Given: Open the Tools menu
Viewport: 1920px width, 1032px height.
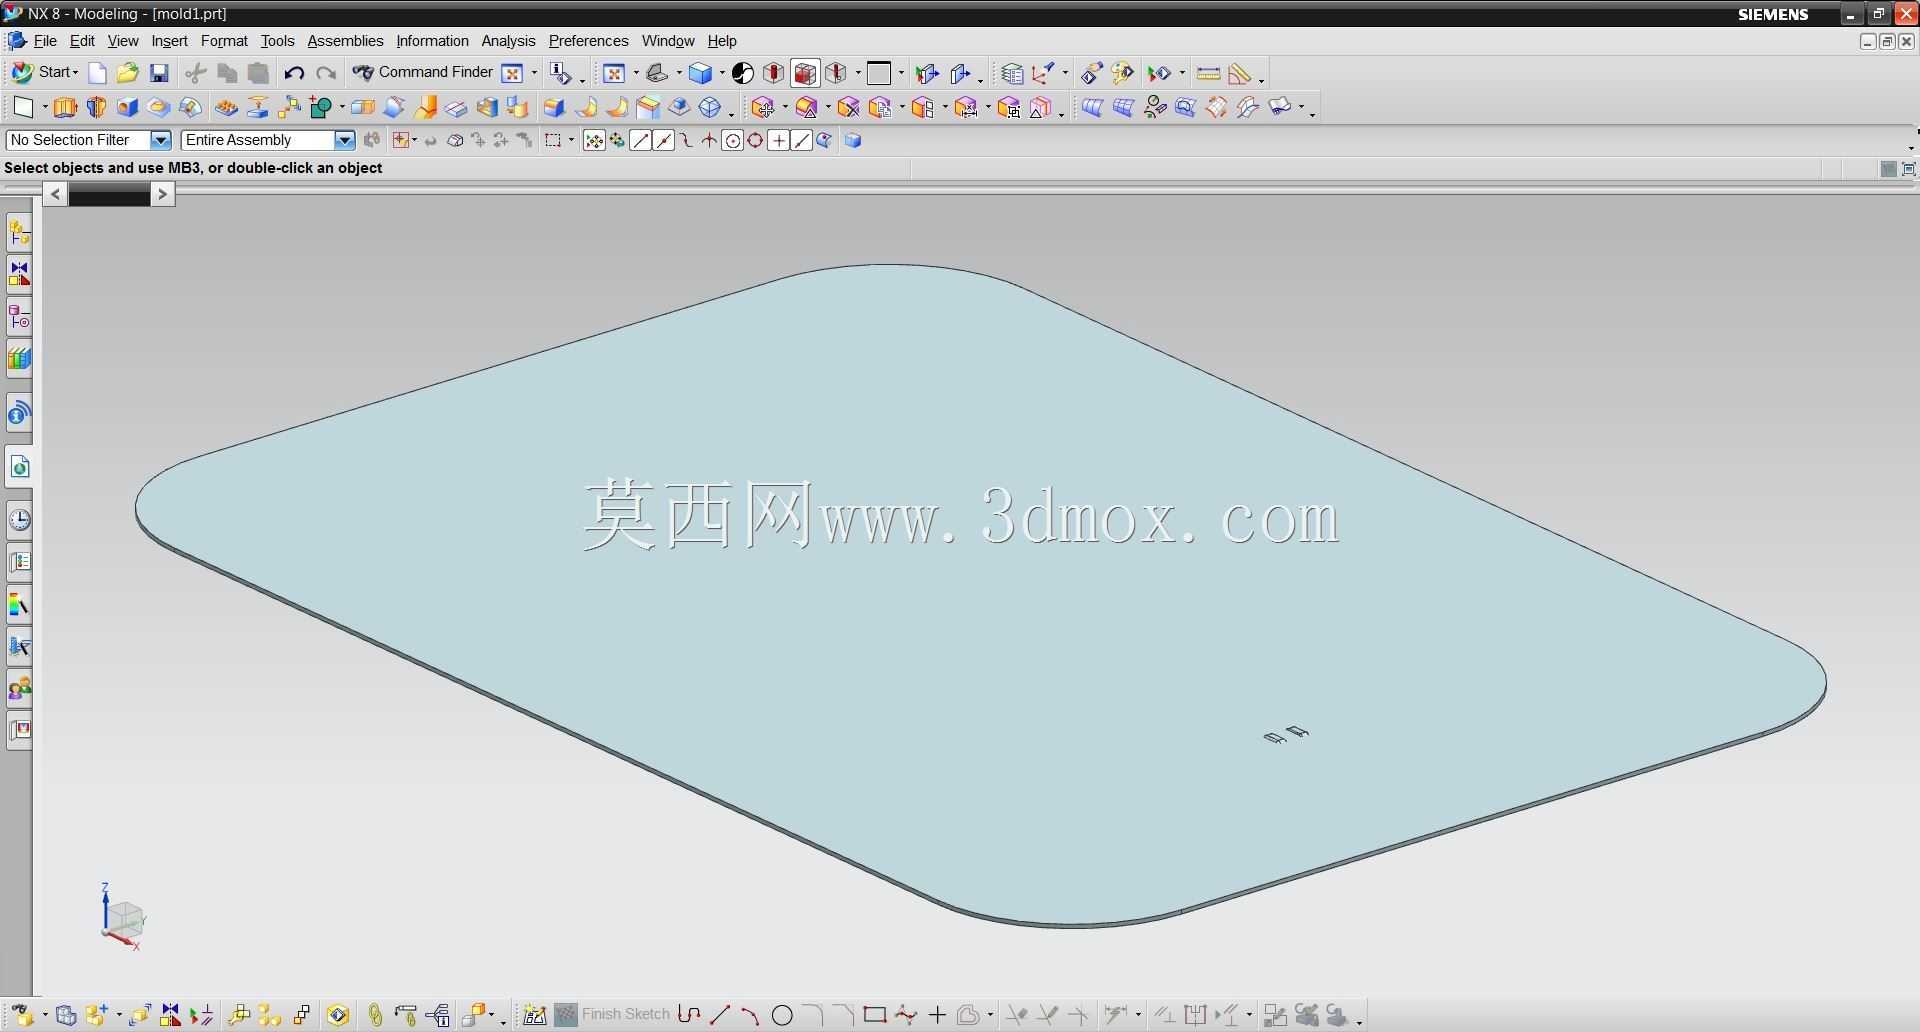Looking at the screenshot, I should (x=277, y=41).
